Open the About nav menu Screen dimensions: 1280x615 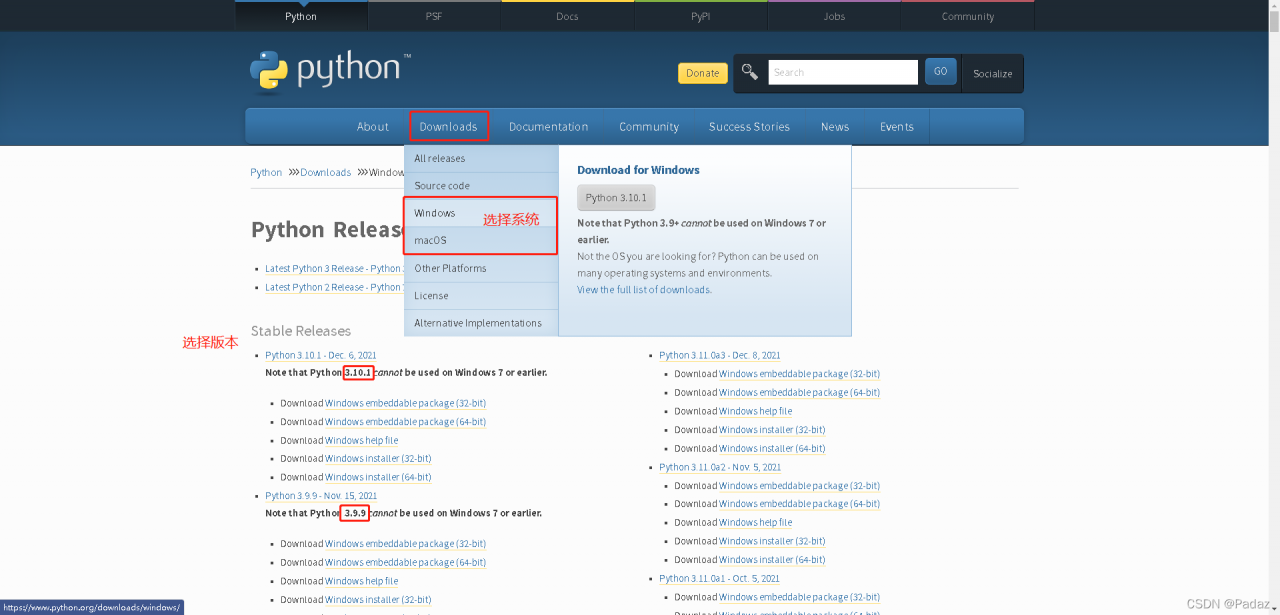click(x=373, y=127)
